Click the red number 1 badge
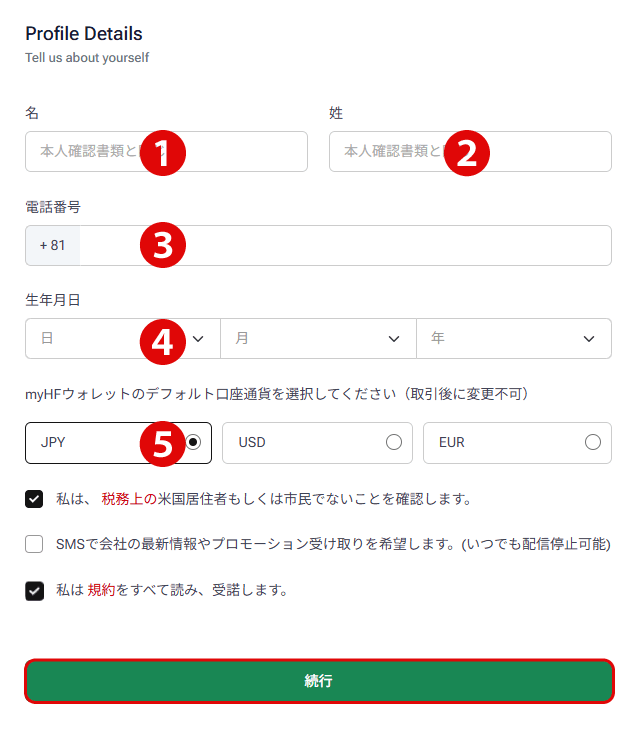The height and width of the screenshot is (729, 633). click(163, 153)
